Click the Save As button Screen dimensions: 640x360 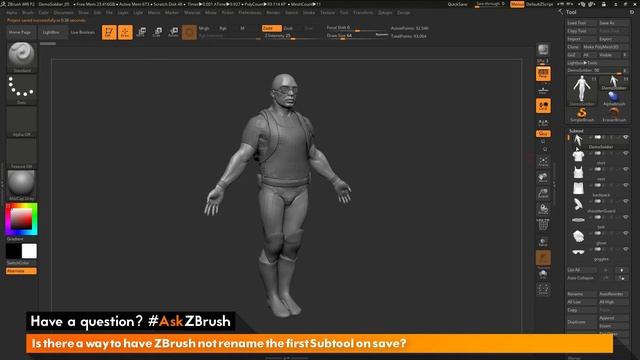click(613, 23)
